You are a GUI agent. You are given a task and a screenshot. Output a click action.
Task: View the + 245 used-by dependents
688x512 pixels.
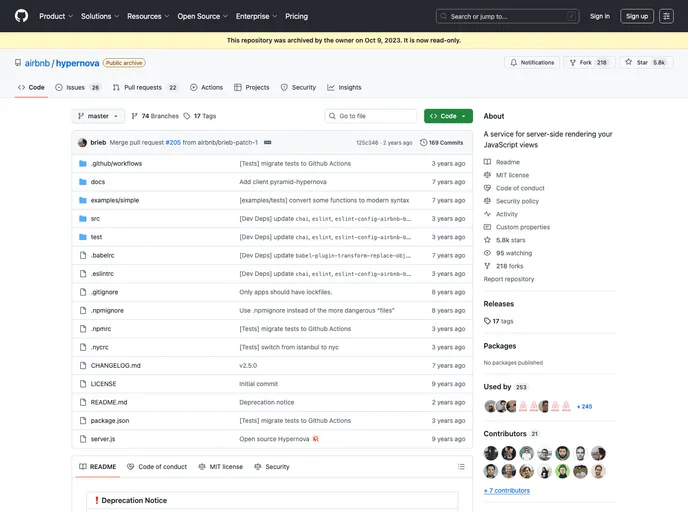point(584,407)
